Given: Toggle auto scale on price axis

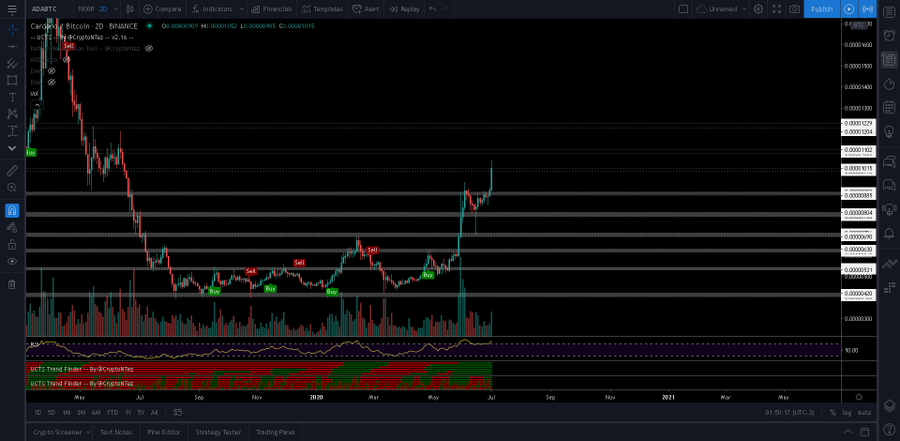Looking at the screenshot, I should click(x=864, y=412).
